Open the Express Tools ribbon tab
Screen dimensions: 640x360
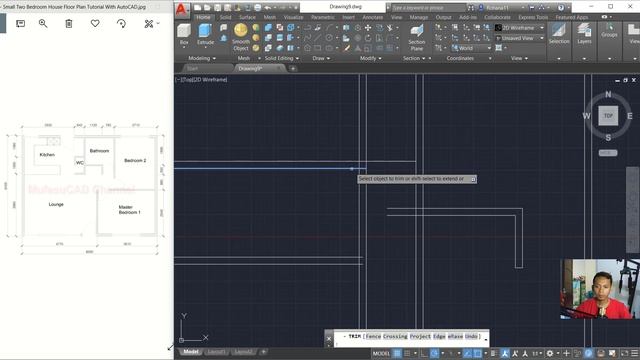coord(533,17)
